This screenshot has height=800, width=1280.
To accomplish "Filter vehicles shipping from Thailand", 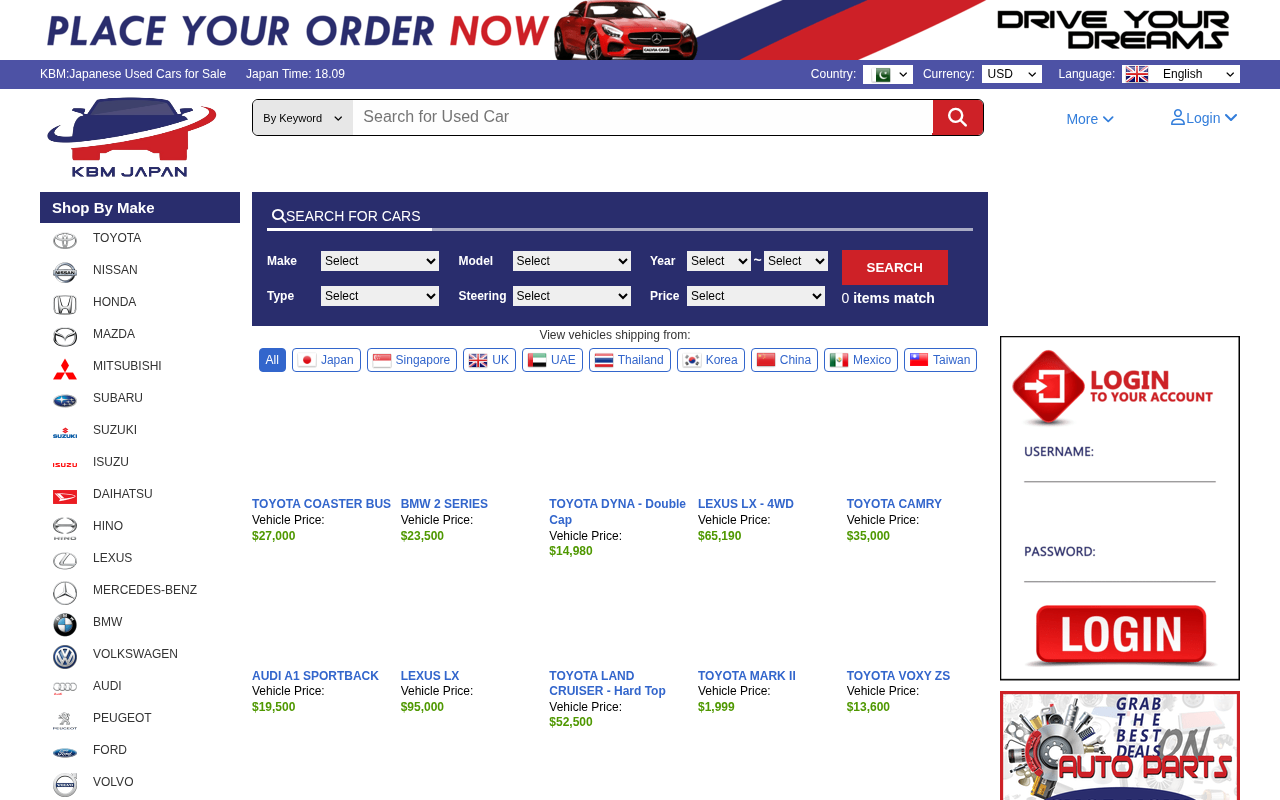I will (630, 360).
